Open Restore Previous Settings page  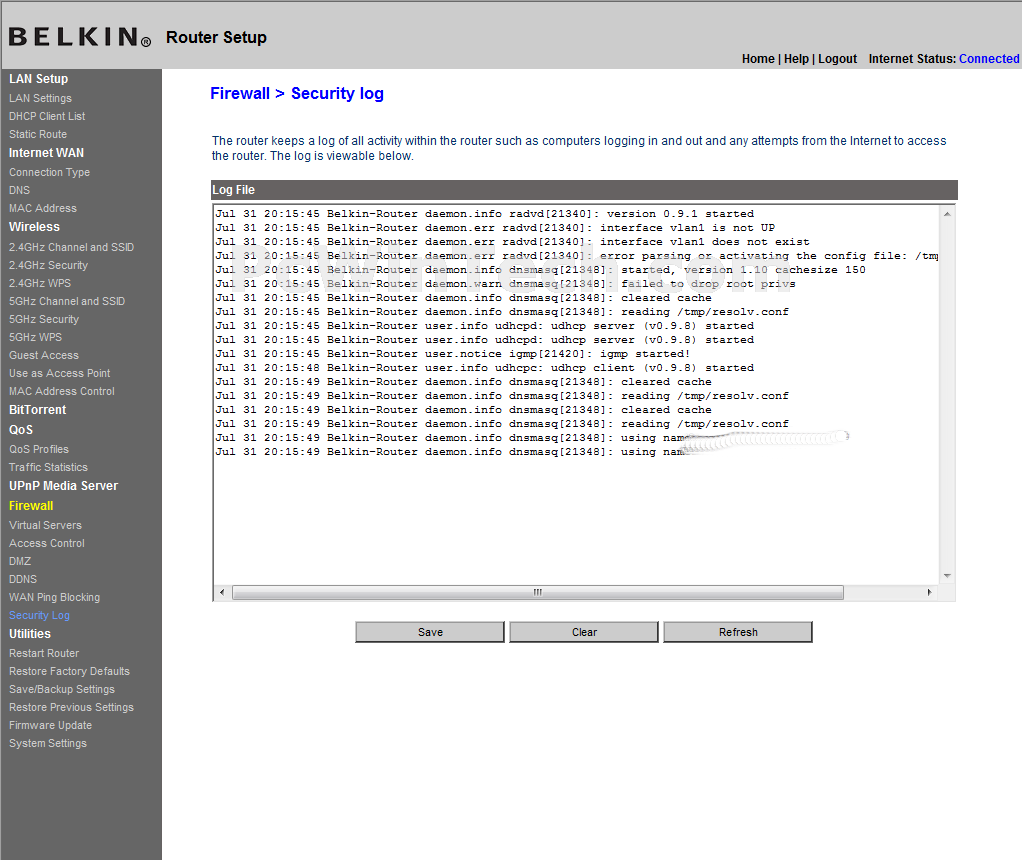click(71, 707)
